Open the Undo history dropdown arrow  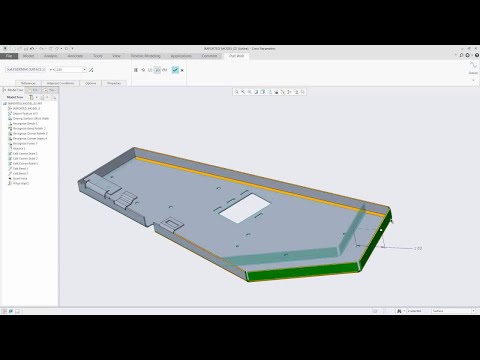[x=36, y=49]
